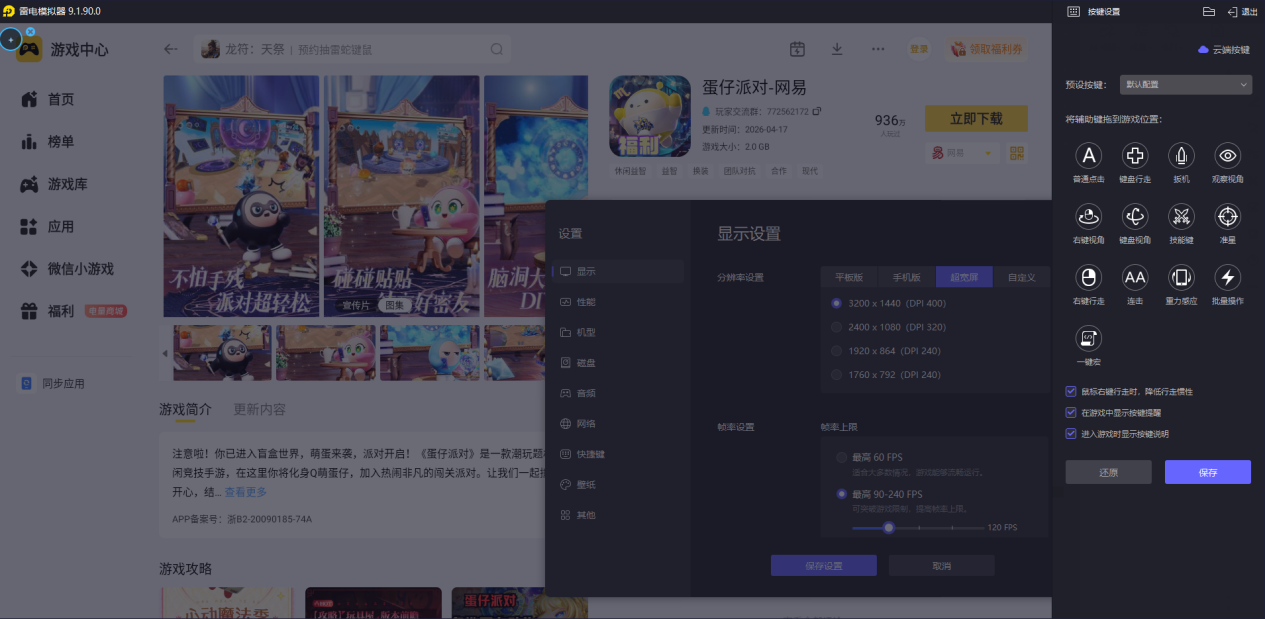Click 保存 button in key settings
The height and width of the screenshot is (619, 1265).
pyautogui.click(x=1208, y=472)
